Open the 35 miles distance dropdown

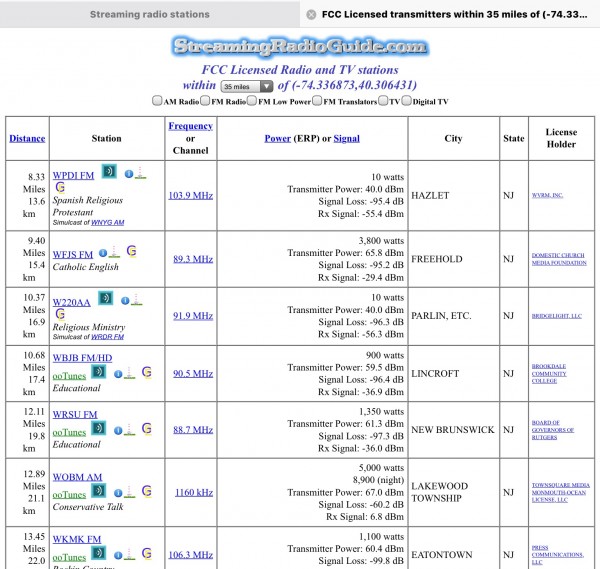[247, 86]
